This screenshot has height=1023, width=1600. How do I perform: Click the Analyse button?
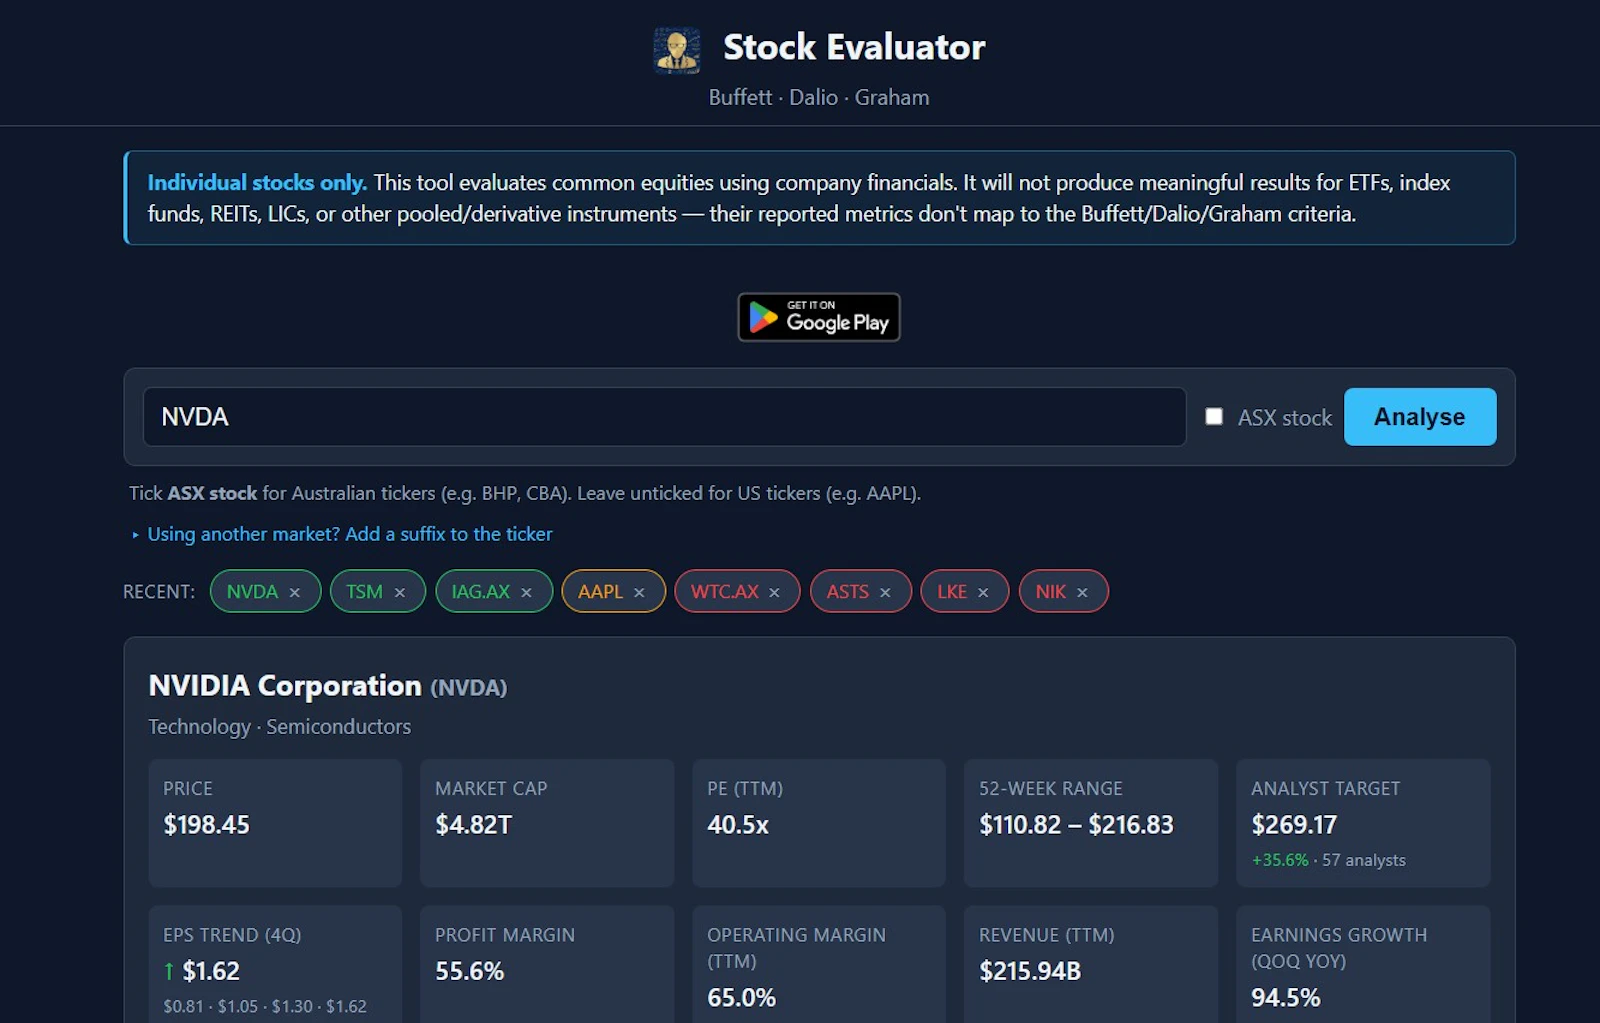pyautogui.click(x=1420, y=417)
